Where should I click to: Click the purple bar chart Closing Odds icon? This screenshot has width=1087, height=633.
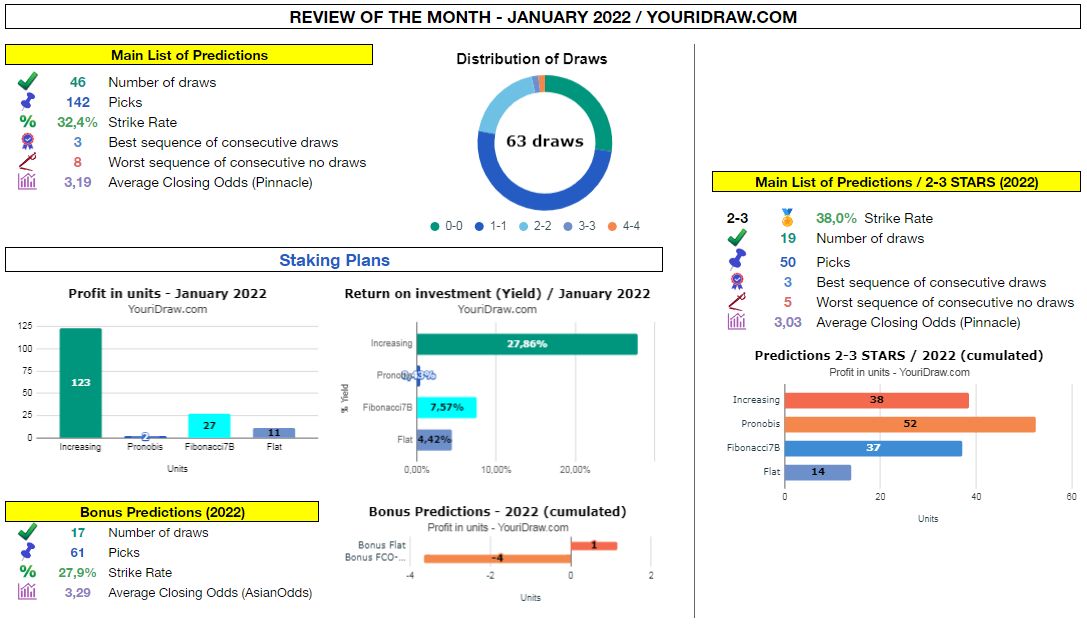coord(27,182)
